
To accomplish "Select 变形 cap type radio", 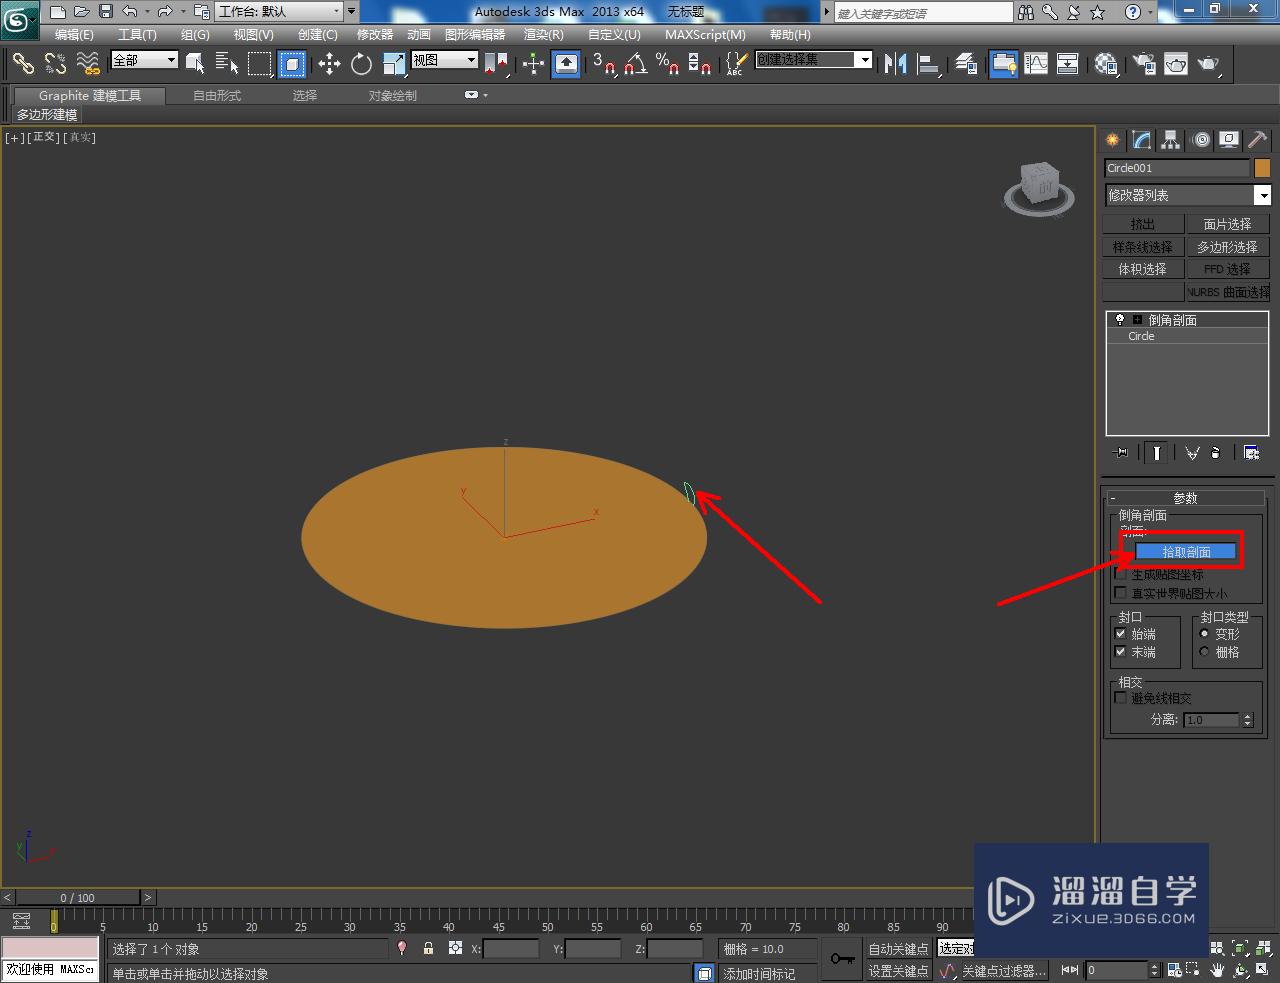I will pyautogui.click(x=1204, y=634).
